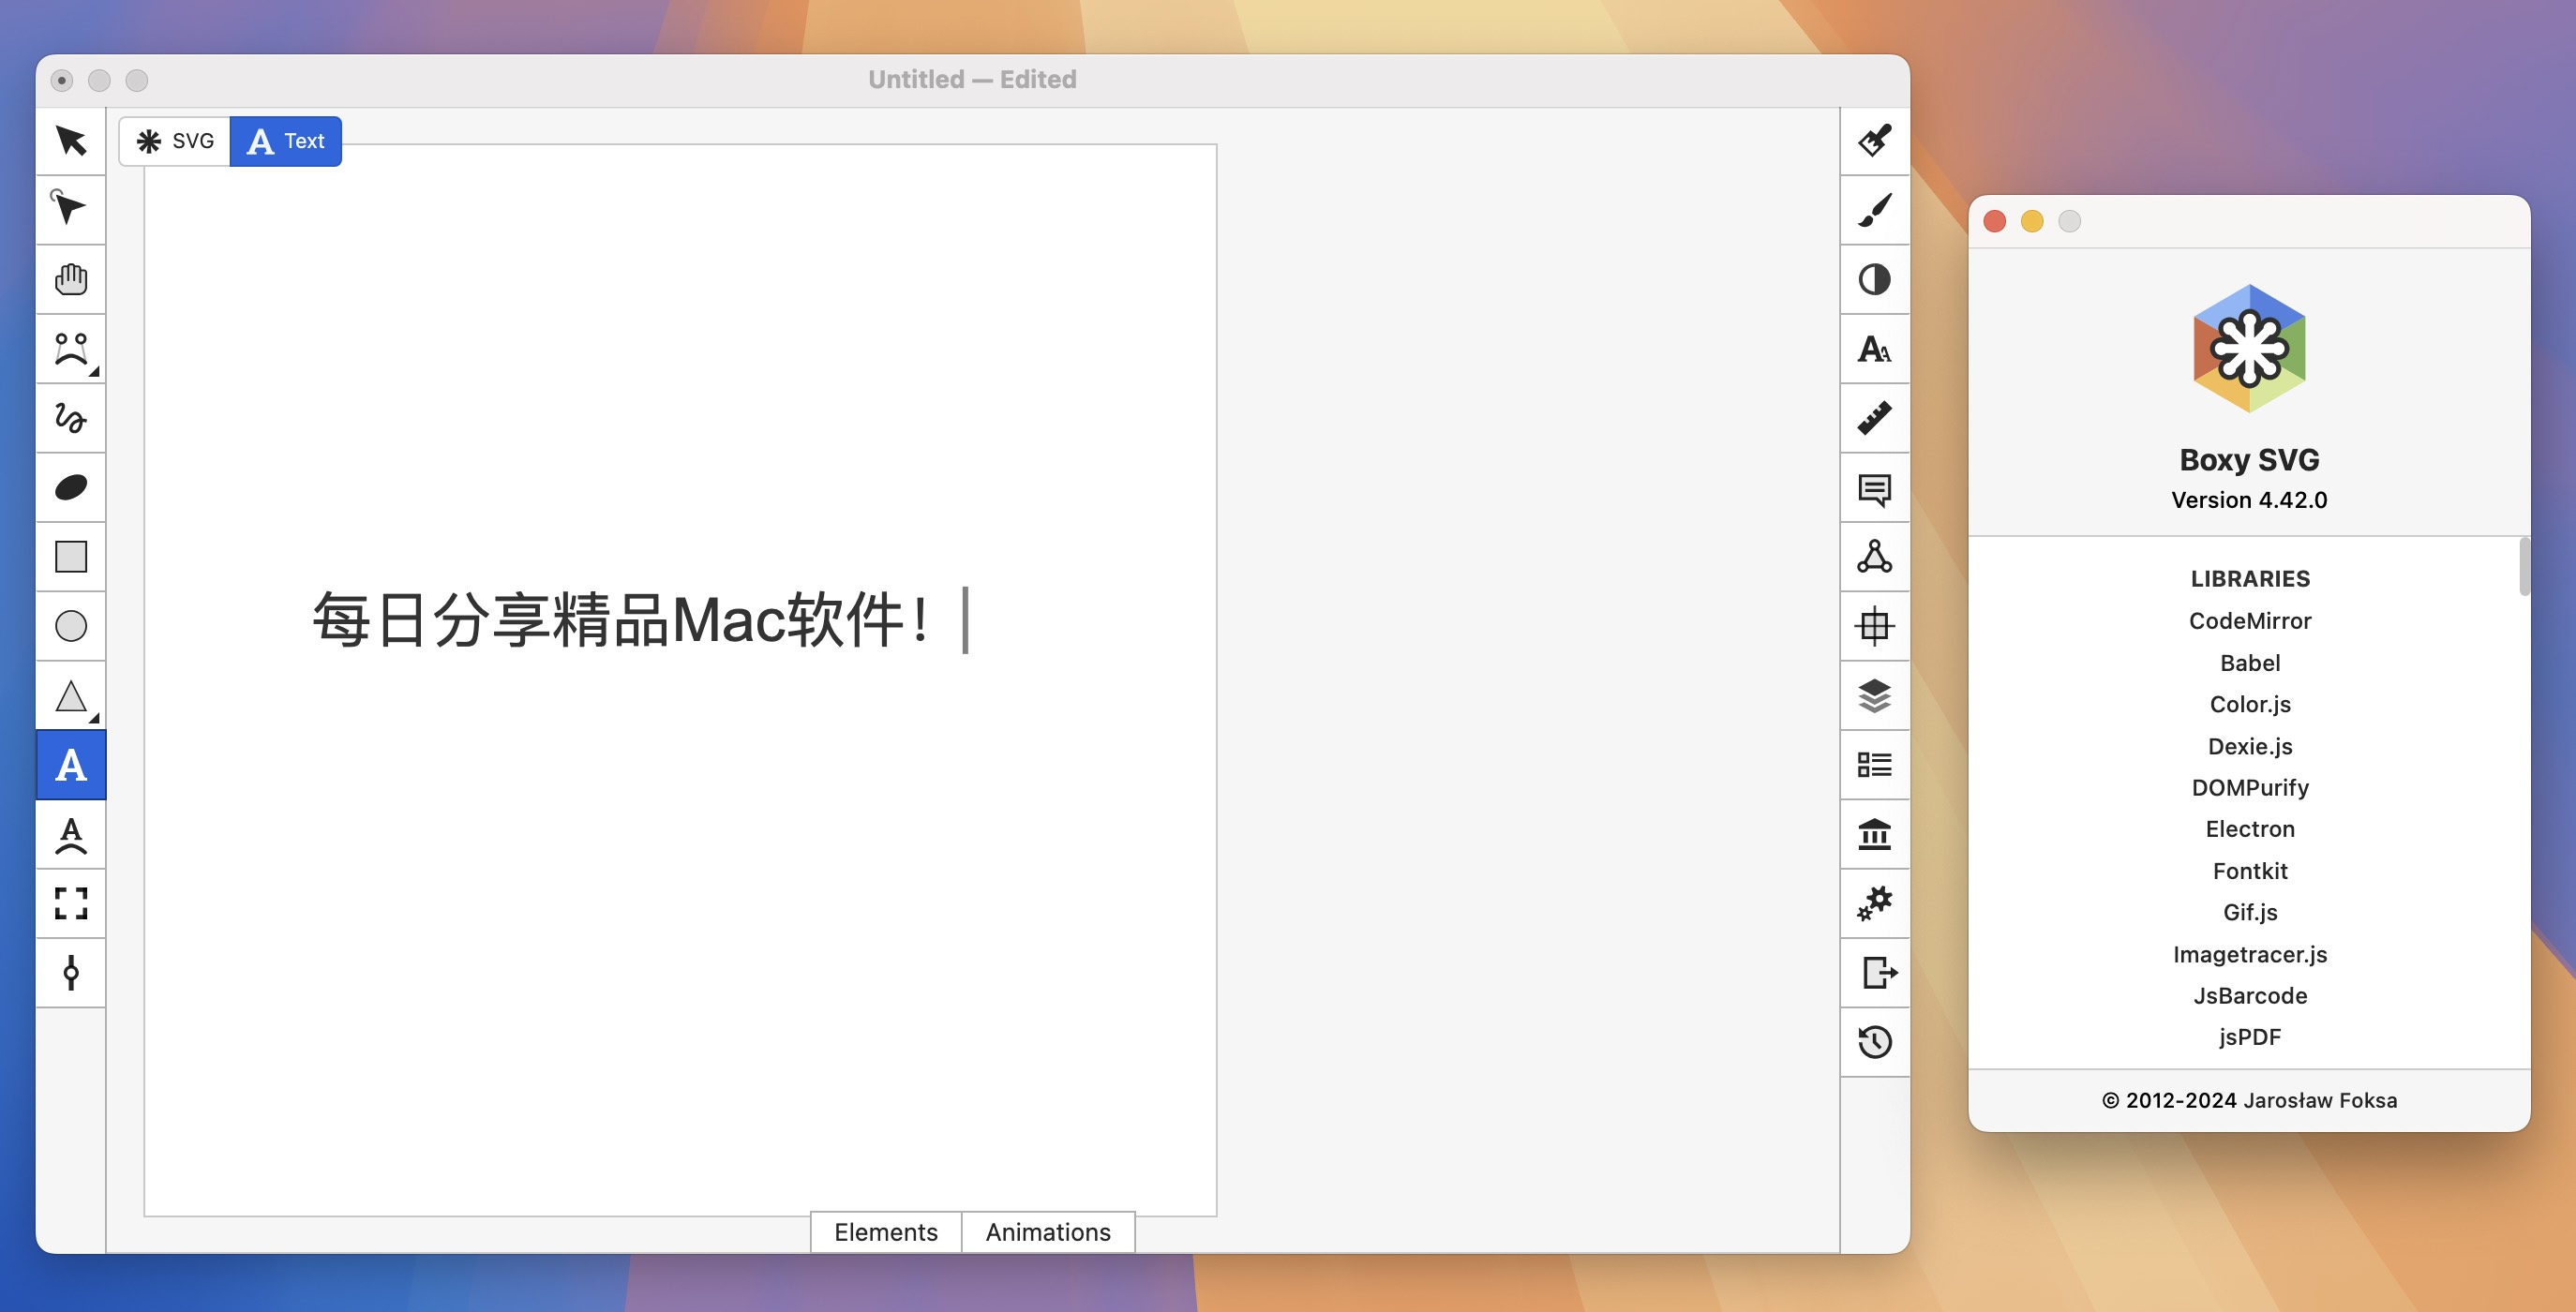Click the Node align icon in right panel

(1873, 556)
